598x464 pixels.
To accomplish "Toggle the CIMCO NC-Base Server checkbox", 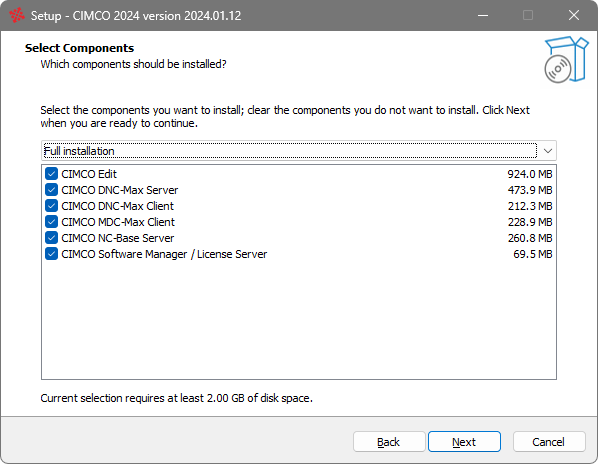I will [51, 238].
